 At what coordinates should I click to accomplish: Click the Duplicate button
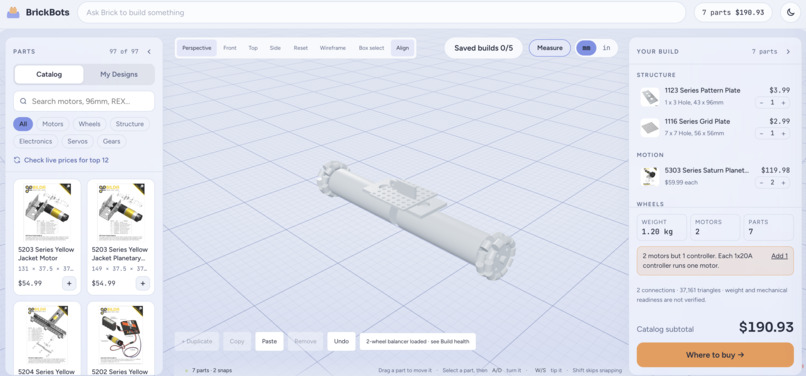click(x=197, y=341)
